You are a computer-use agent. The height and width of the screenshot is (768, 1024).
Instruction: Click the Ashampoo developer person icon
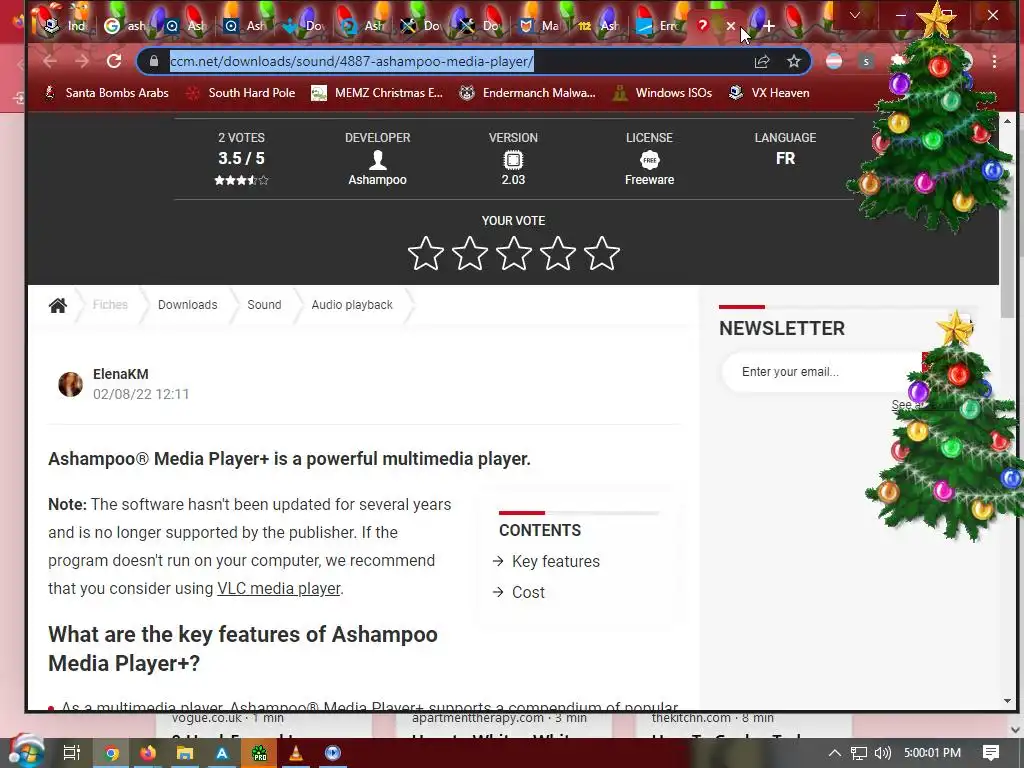[x=377, y=160]
